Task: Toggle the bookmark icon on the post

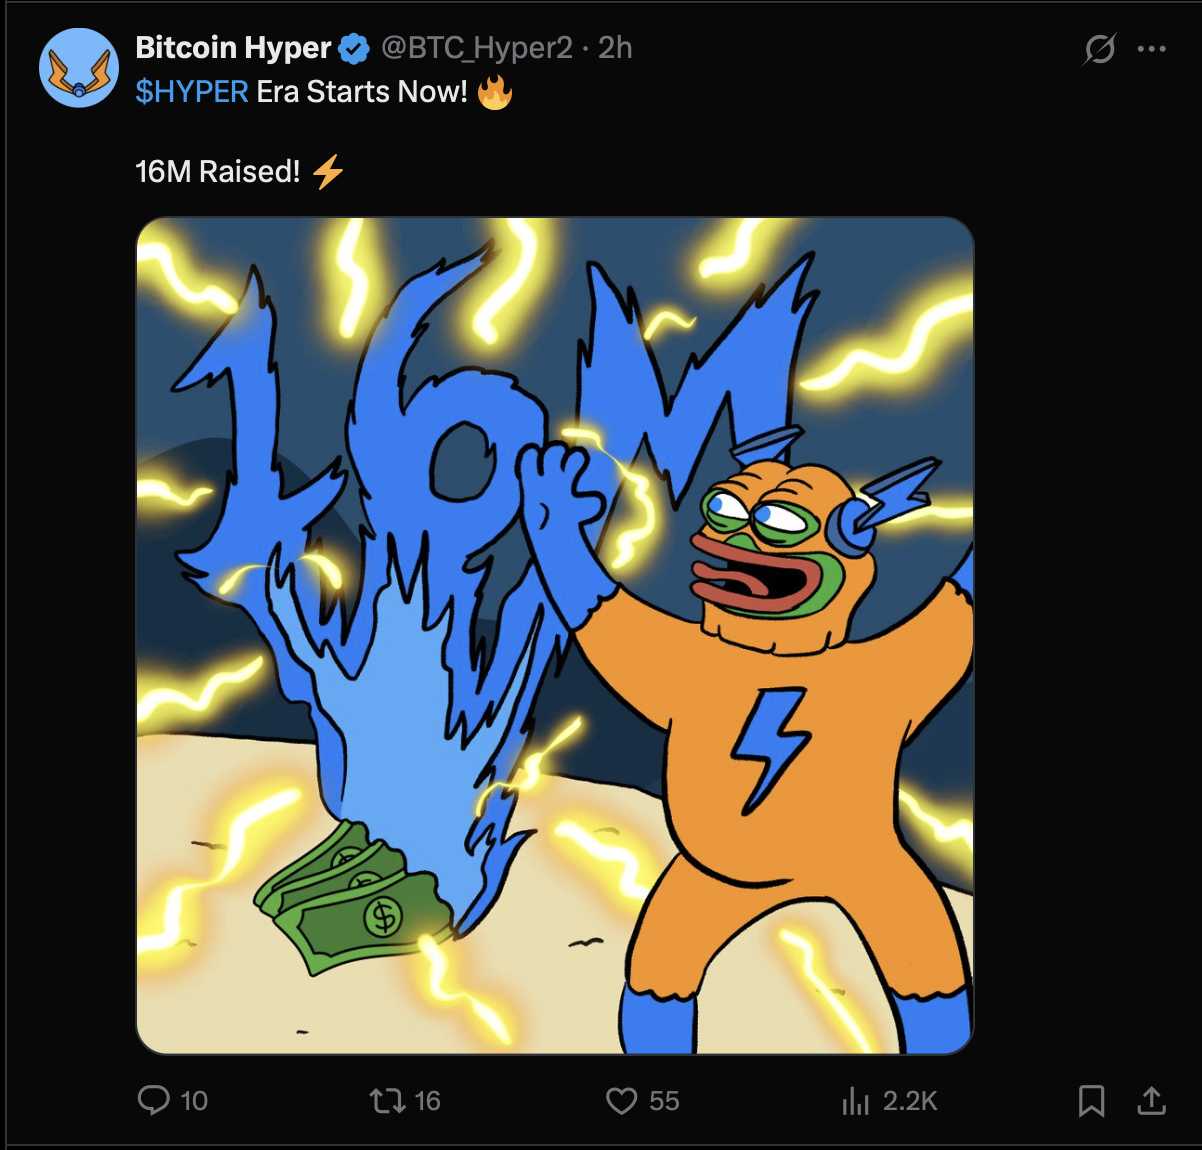Action: click(x=1091, y=1101)
